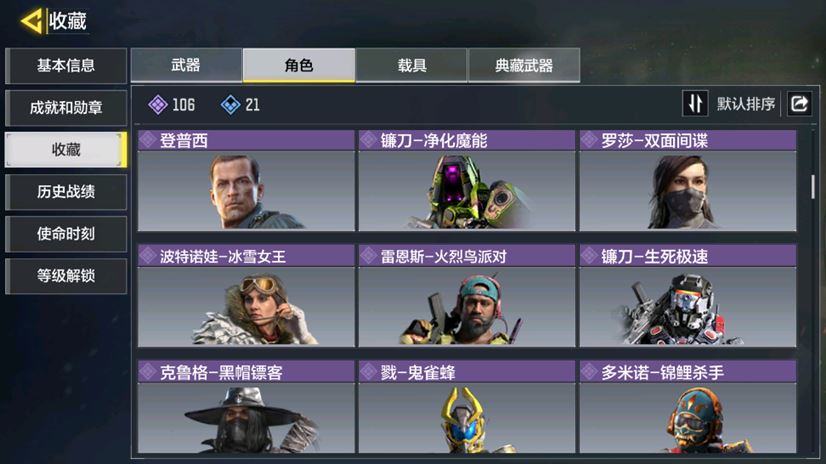
Task: Open the 基本信息 section
Action: (66, 66)
